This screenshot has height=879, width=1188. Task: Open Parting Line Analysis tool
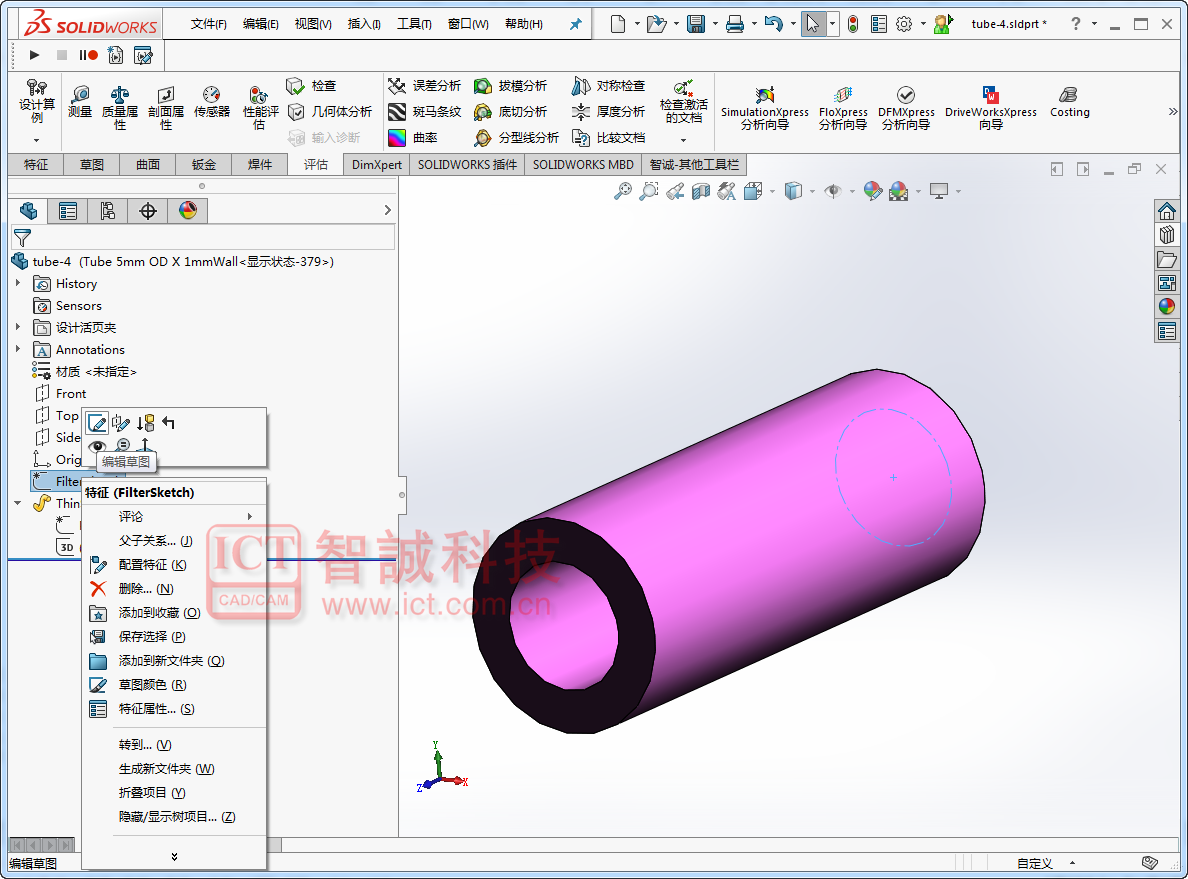click(516, 137)
